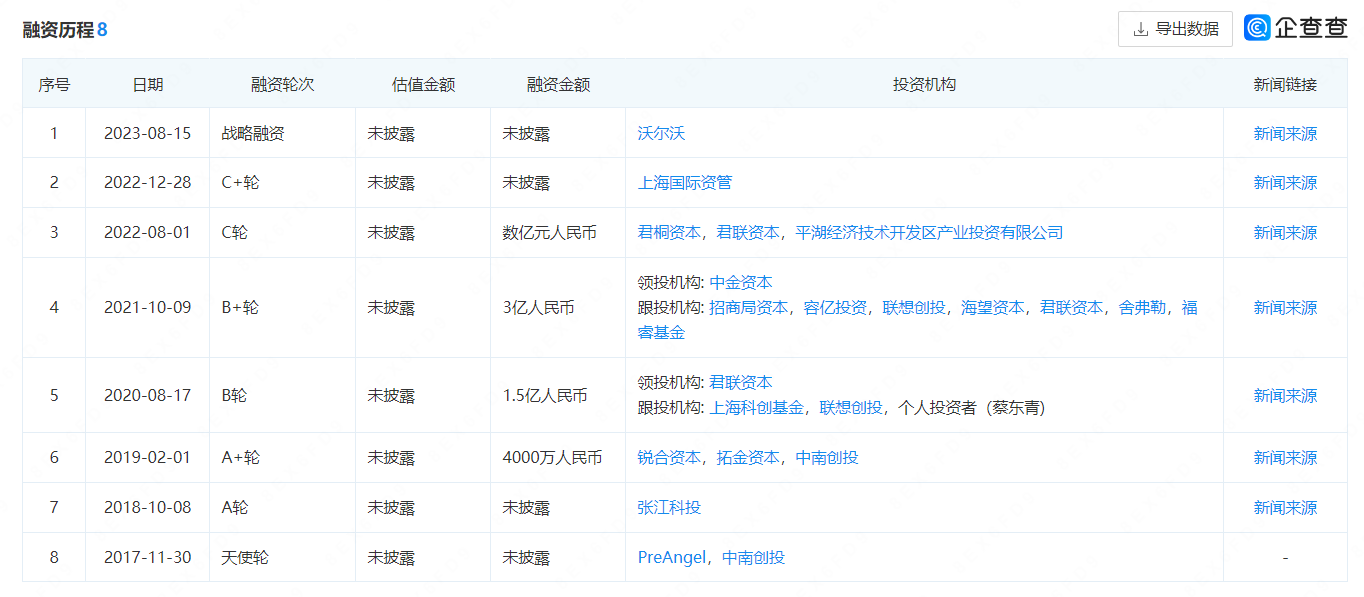This screenshot has height=597, width=1364.
Task: Open 中南创投 in the A+轮 row
Action: click(x=827, y=458)
